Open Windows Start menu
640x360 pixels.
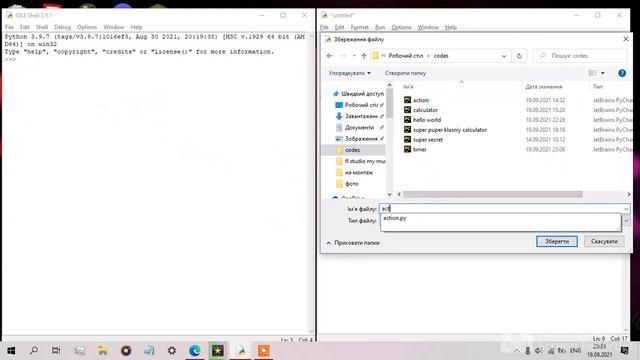click(x=11, y=351)
